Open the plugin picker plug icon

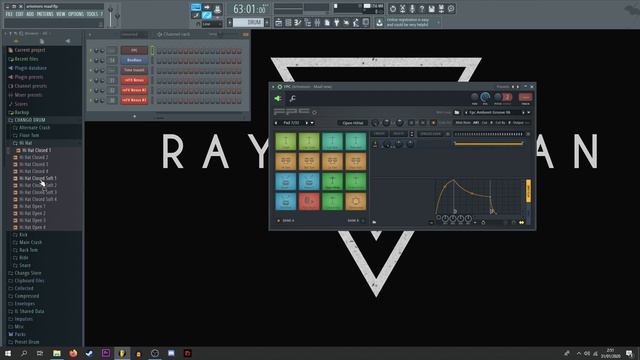point(337,23)
